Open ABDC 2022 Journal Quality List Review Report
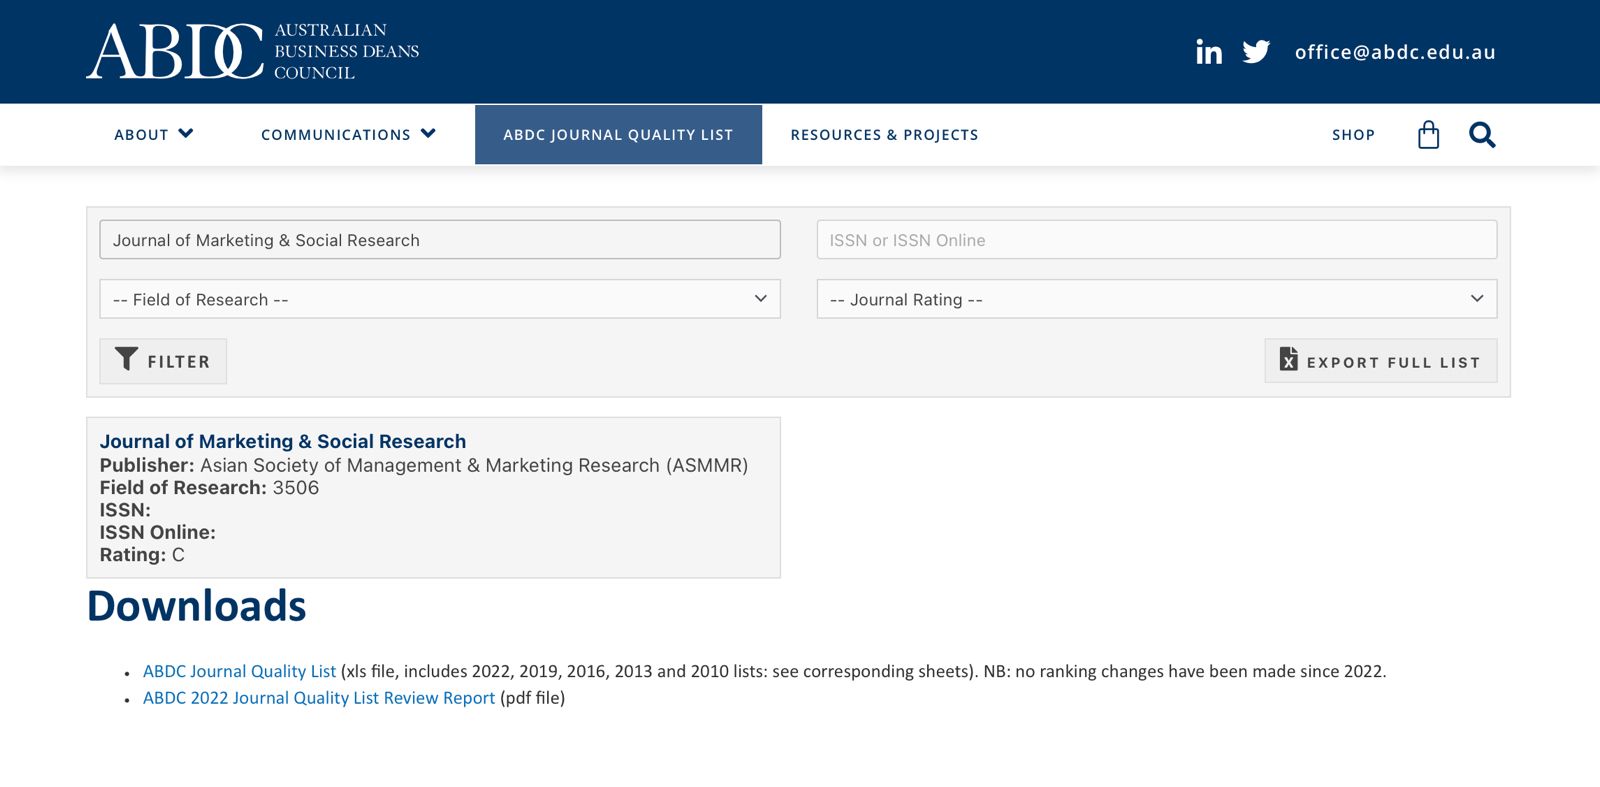Viewport: 1600px width, 787px height. point(319,698)
